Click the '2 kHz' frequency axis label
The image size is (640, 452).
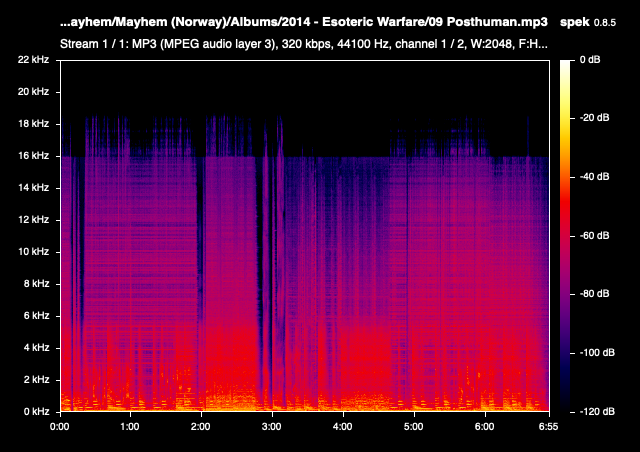coord(36,380)
